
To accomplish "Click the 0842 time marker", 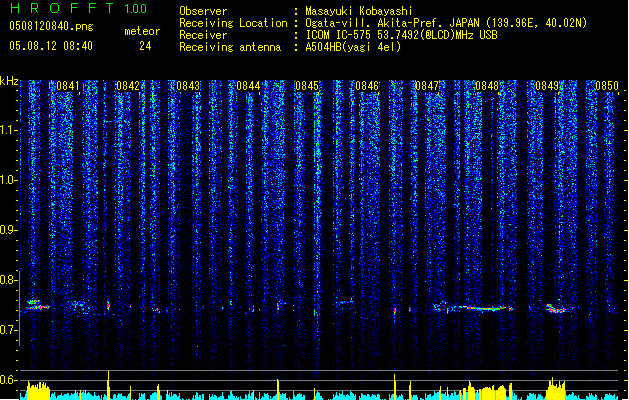I will (x=128, y=86).
